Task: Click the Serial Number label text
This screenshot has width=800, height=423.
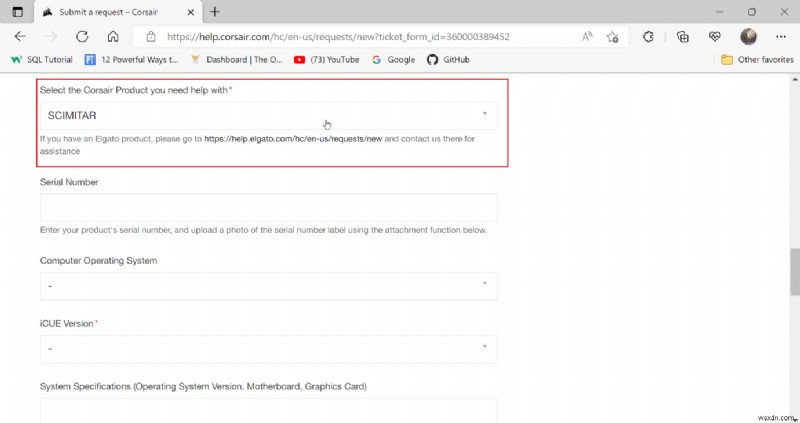Action: coord(69,182)
